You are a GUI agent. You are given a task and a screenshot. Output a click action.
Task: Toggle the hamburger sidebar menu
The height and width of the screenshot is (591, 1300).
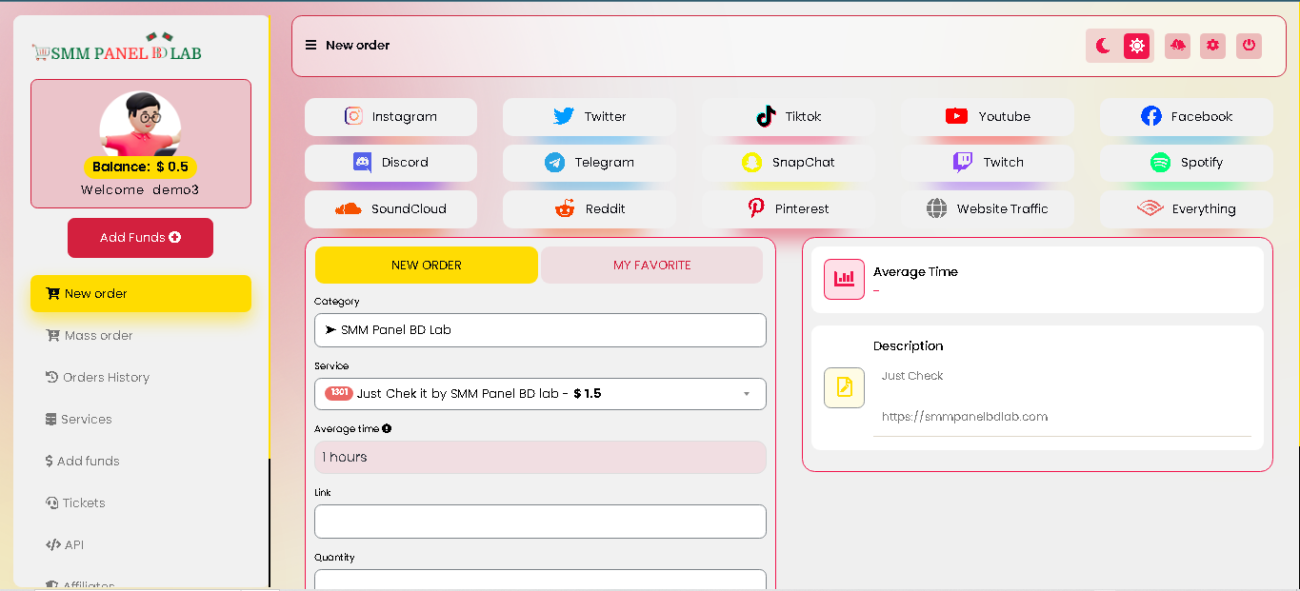pyautogui.click(x=311, y=45)
